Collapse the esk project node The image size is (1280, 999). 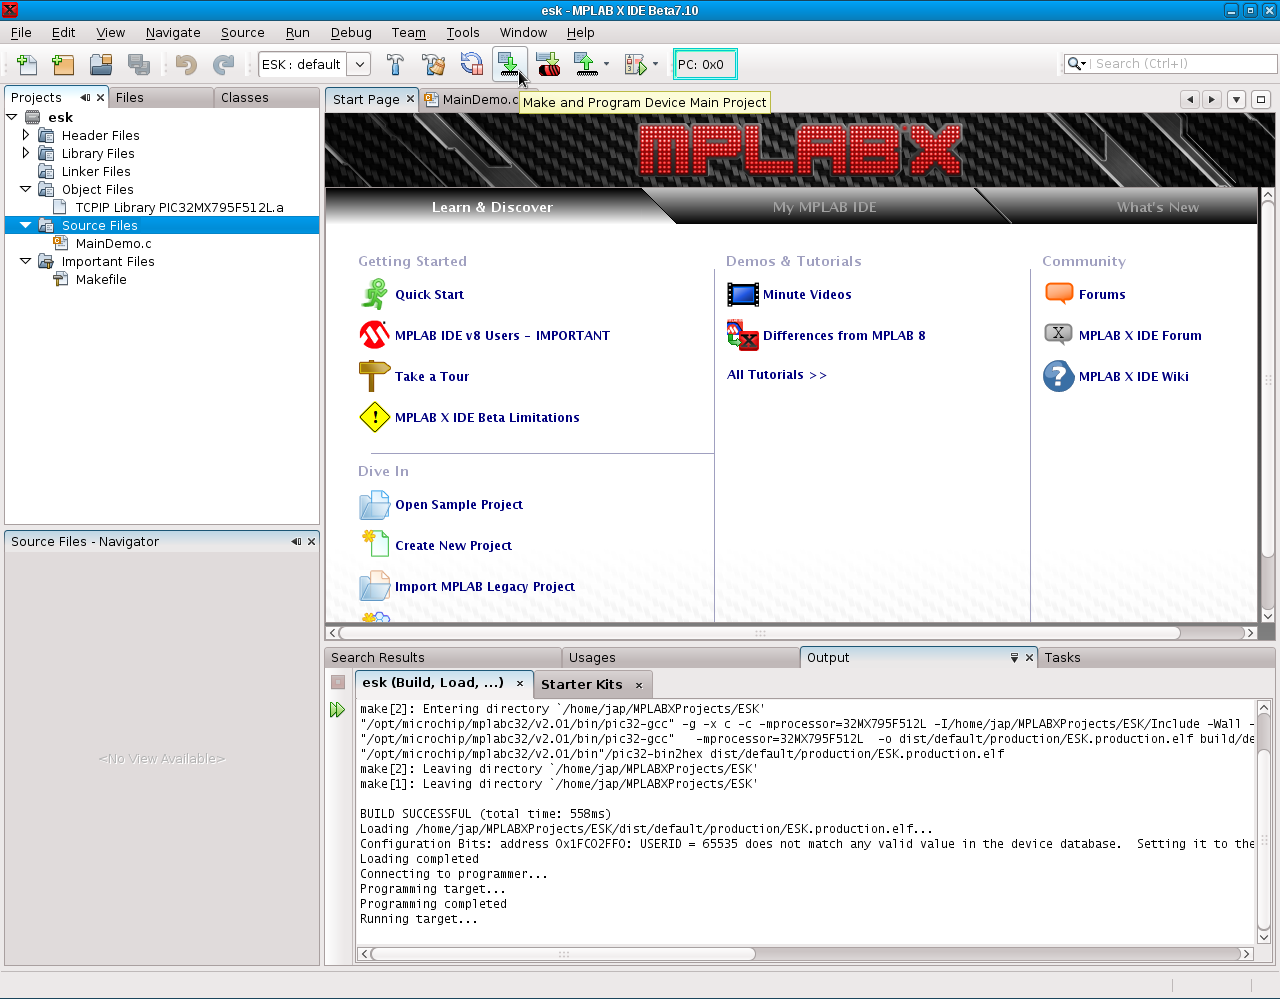(x=12, y=117)
